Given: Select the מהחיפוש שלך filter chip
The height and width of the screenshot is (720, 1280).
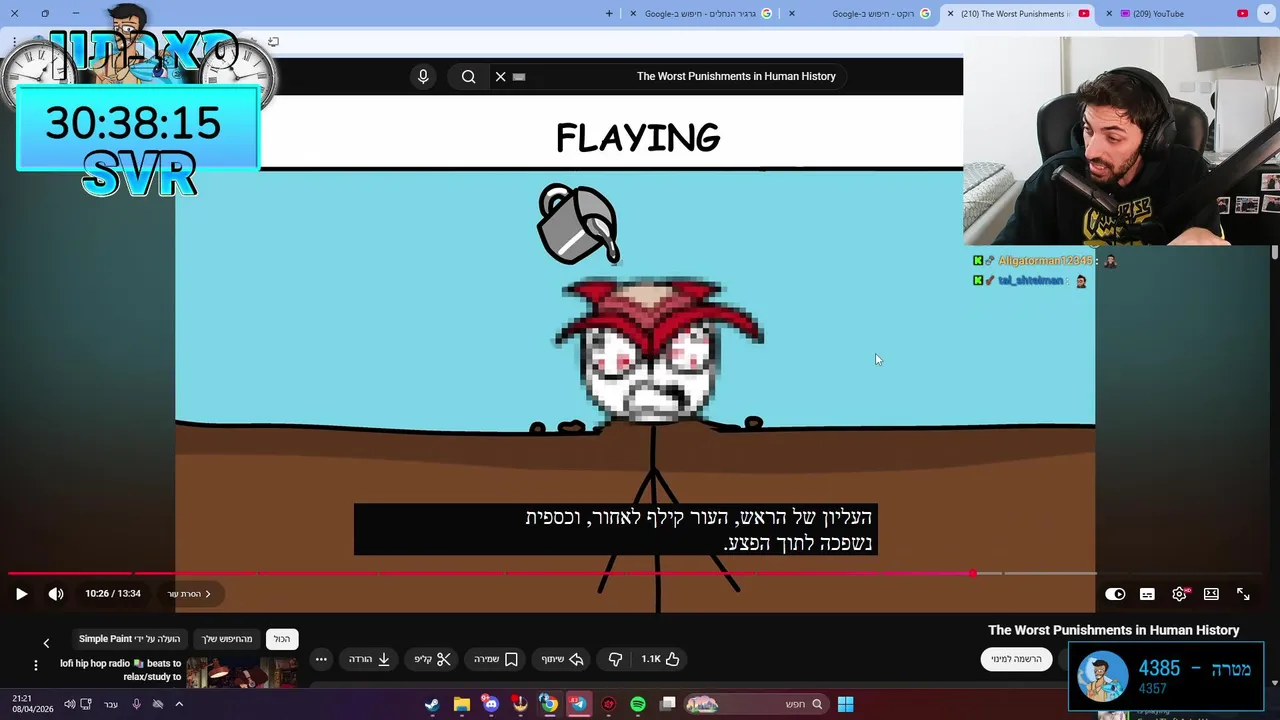Looking at the screenshot, I should pyautogui.click(x=228, y=639).
